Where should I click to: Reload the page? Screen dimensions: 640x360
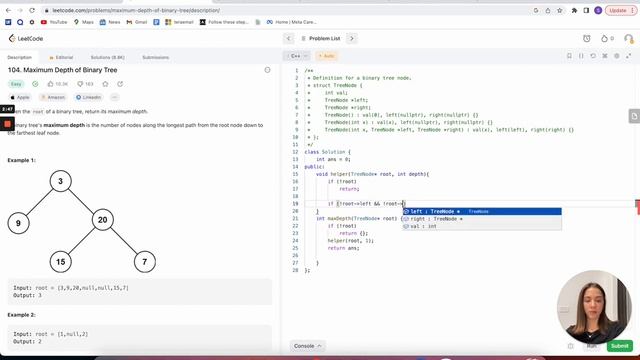point(32,10)
